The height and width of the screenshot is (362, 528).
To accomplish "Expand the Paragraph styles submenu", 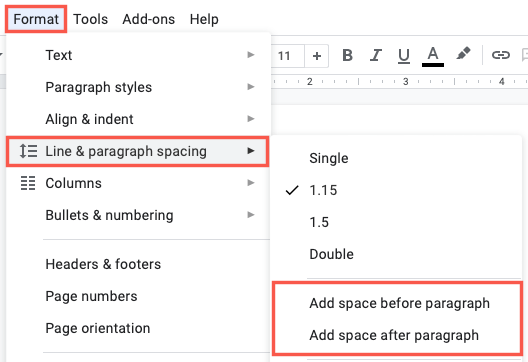I will [138, 87].
